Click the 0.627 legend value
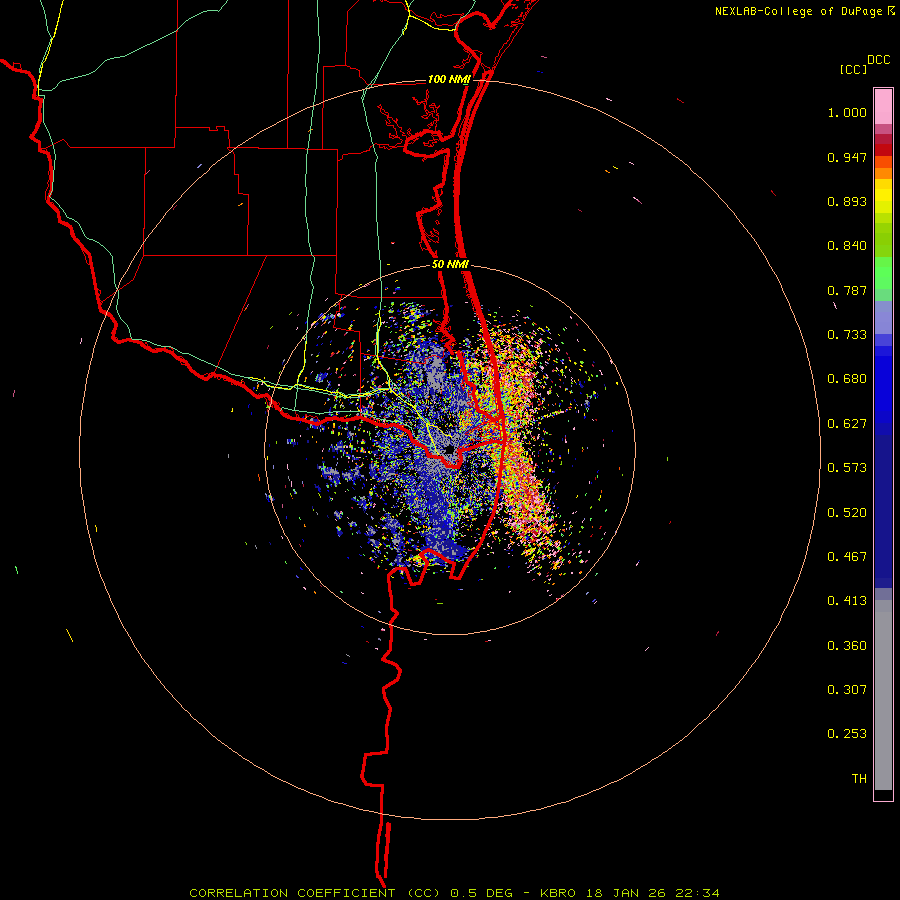The width and height of the screenshot is (900, 900). 847,424
